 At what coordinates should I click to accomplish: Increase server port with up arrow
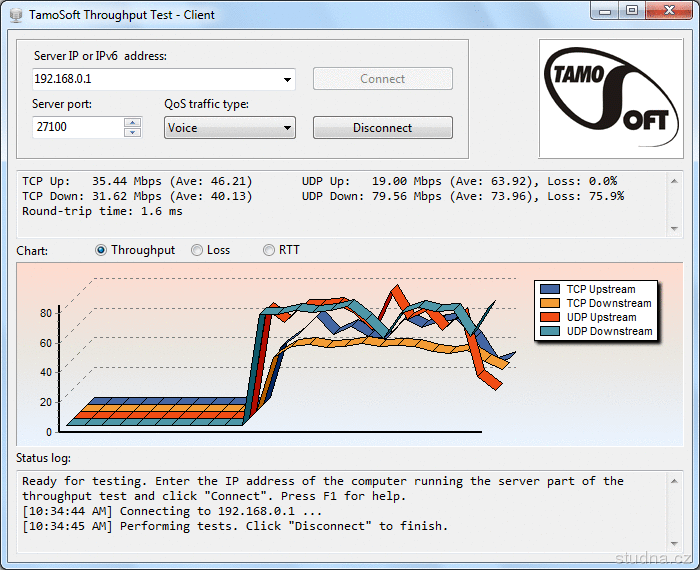[x=133, y=123]
